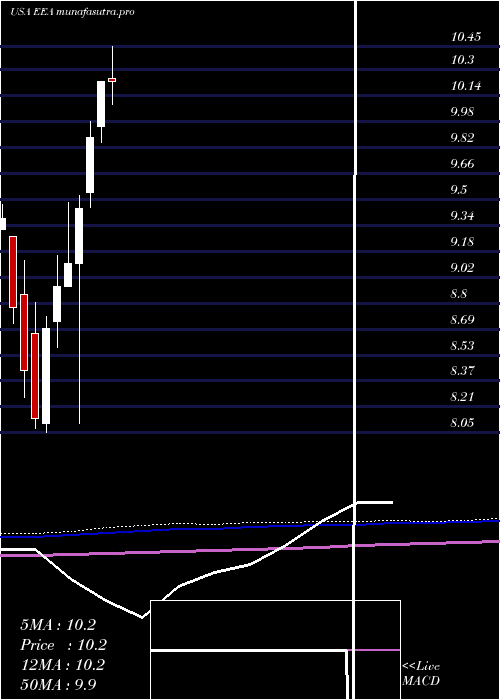
Task: Select the small red latest candle
Action: [x=112, y=80]
